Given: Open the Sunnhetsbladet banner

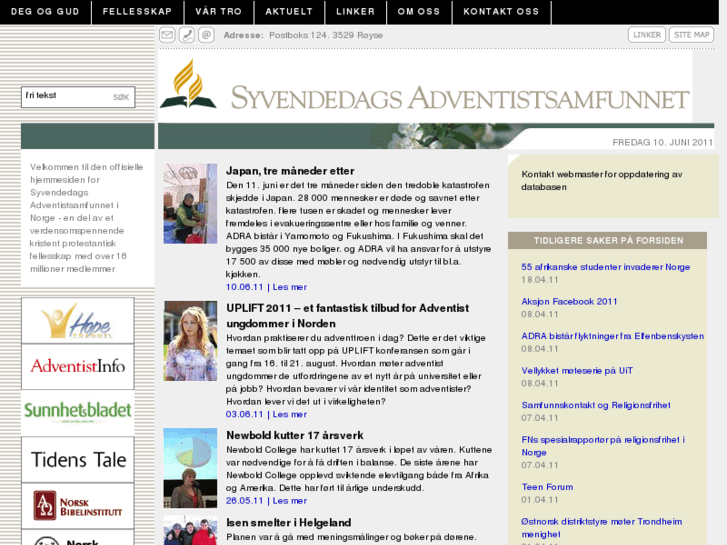Looking at the screenshot, I should (x=78, y=411).
